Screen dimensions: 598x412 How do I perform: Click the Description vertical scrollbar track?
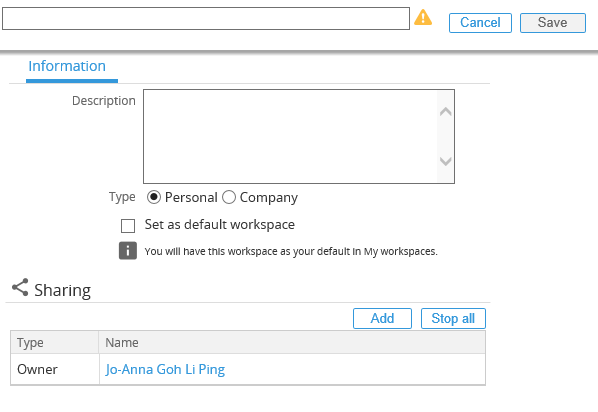[445, 137]
